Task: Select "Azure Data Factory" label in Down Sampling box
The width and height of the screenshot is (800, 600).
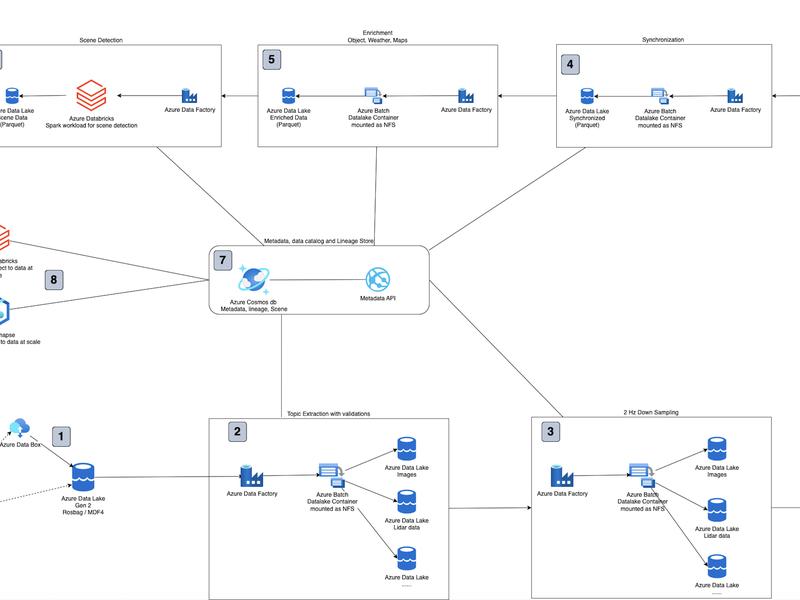Action: (562, 494)
